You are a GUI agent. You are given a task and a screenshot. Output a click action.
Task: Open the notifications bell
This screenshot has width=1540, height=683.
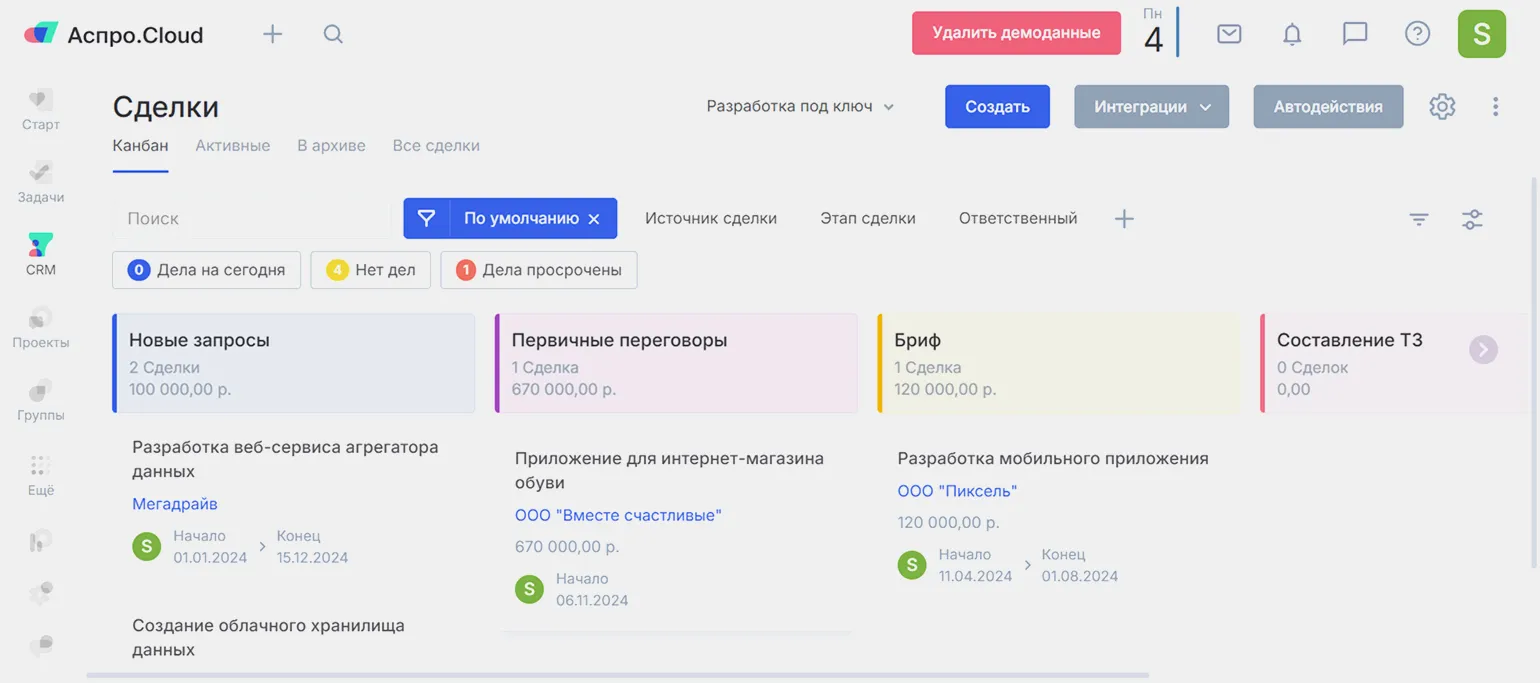pos(1292,34)
